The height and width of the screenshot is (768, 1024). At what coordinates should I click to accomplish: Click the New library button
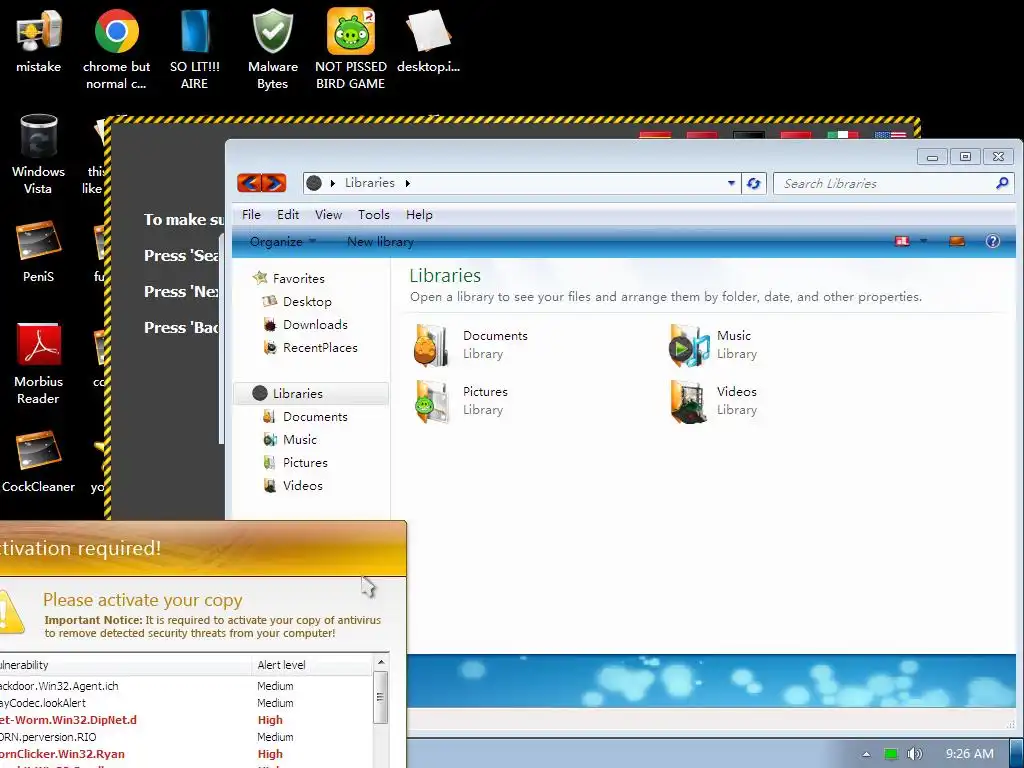click(380, 242)
